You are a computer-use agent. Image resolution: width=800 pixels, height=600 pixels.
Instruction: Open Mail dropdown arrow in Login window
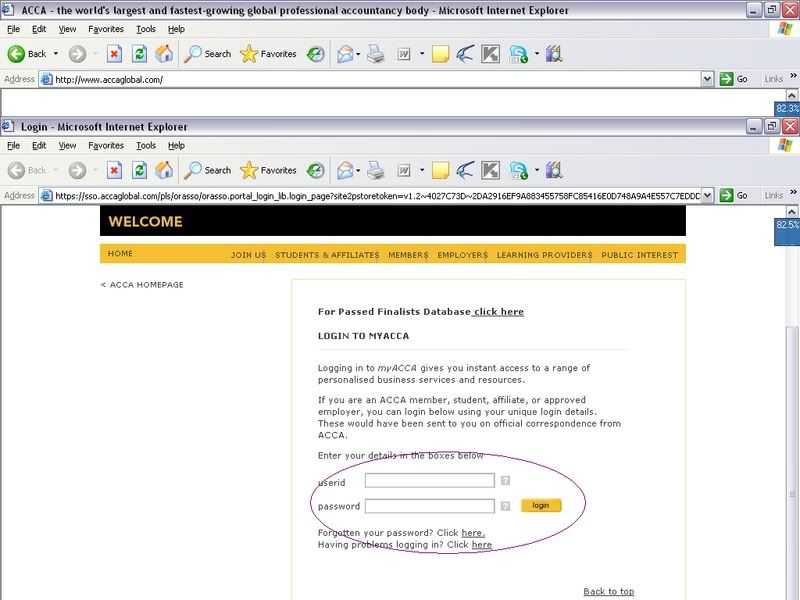[x=358, y=170]
